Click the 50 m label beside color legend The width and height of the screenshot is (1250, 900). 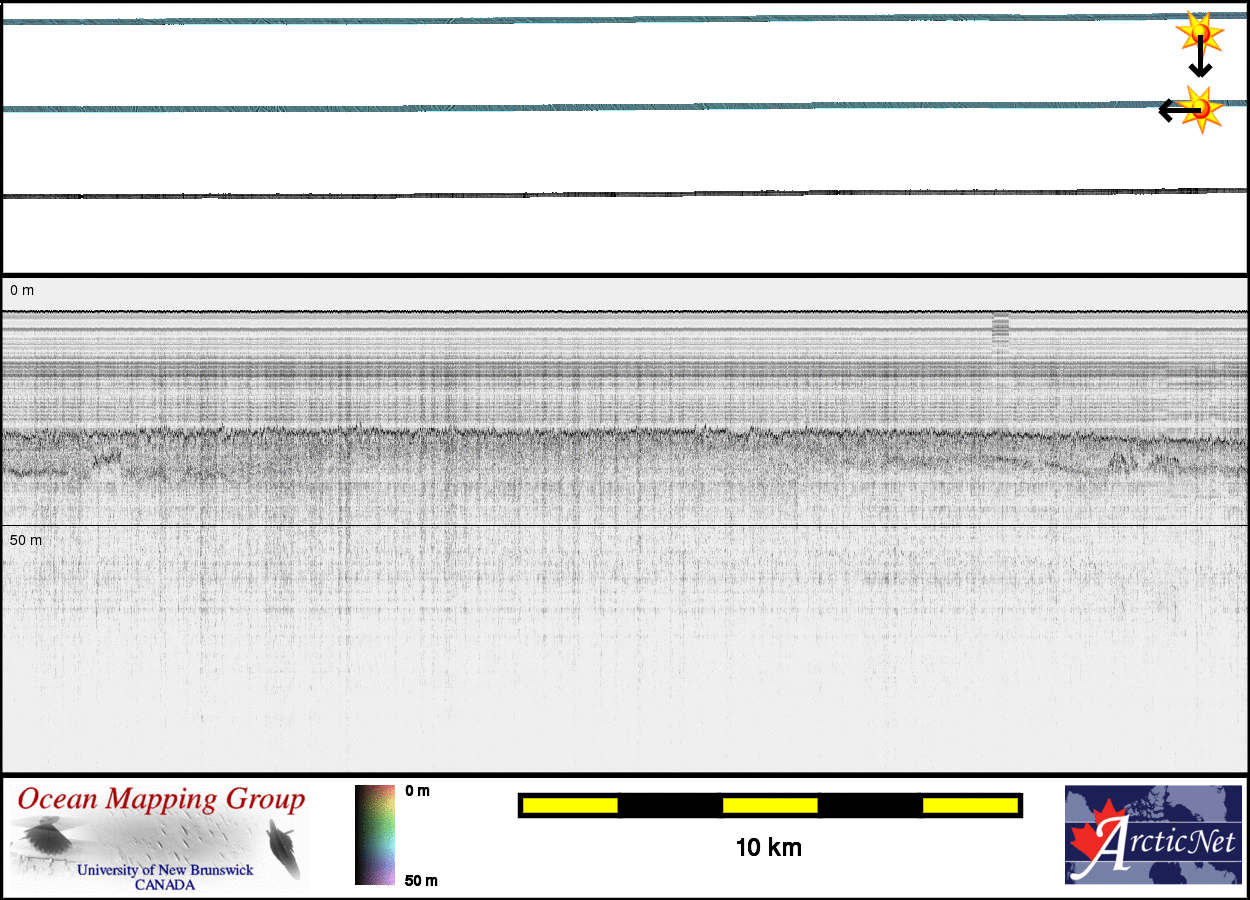coord(421,880)
